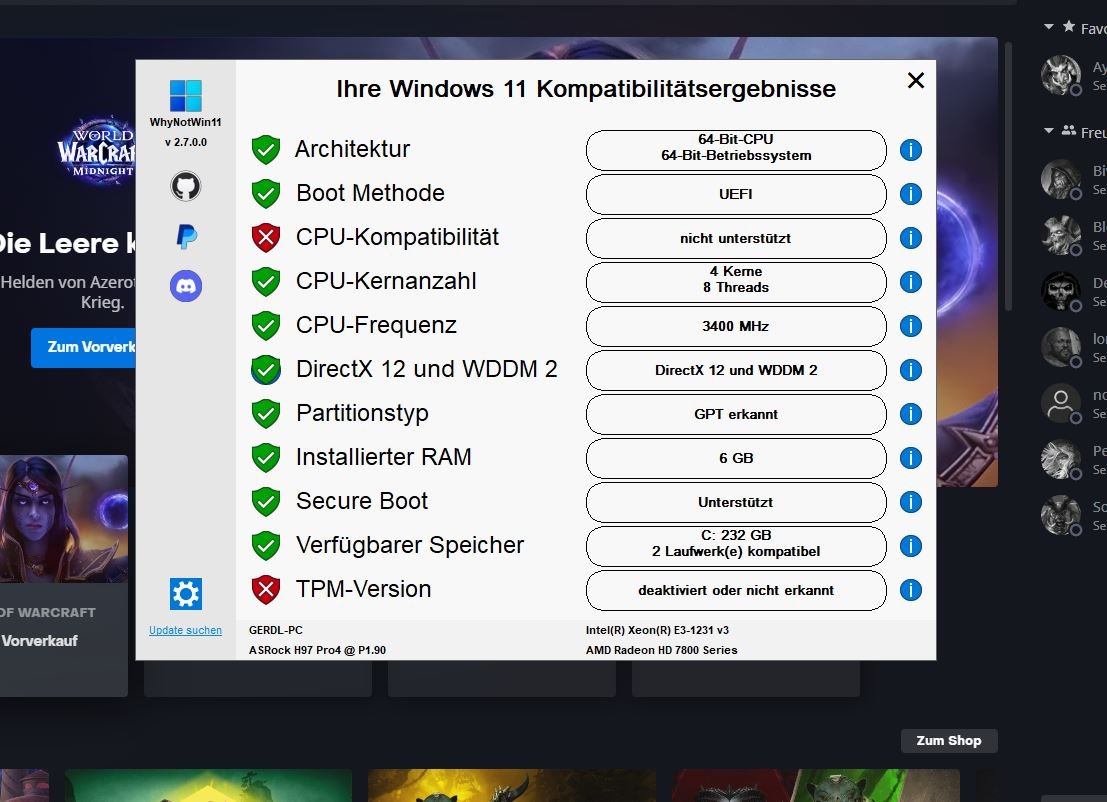Select the '4 Kerne 8 Threads' result
1107x802 pixels.
click(x=736, y=282)
